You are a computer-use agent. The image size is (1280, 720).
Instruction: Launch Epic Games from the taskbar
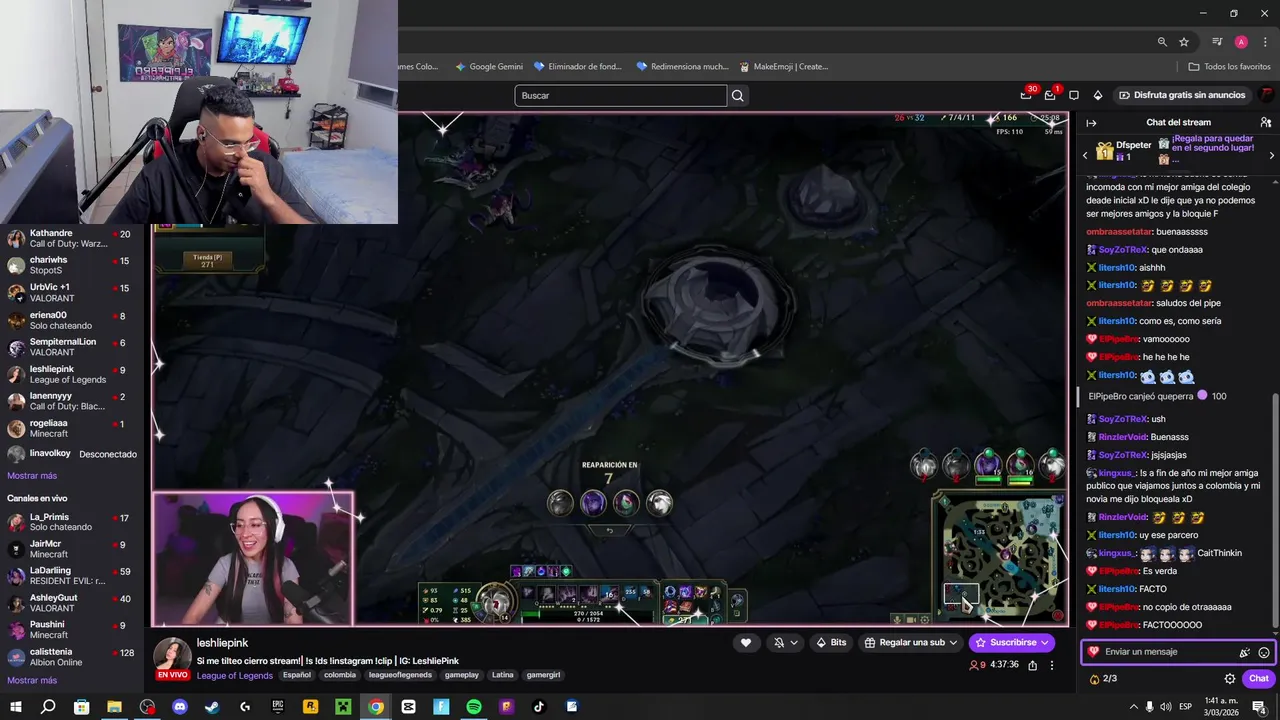(278, 706)
